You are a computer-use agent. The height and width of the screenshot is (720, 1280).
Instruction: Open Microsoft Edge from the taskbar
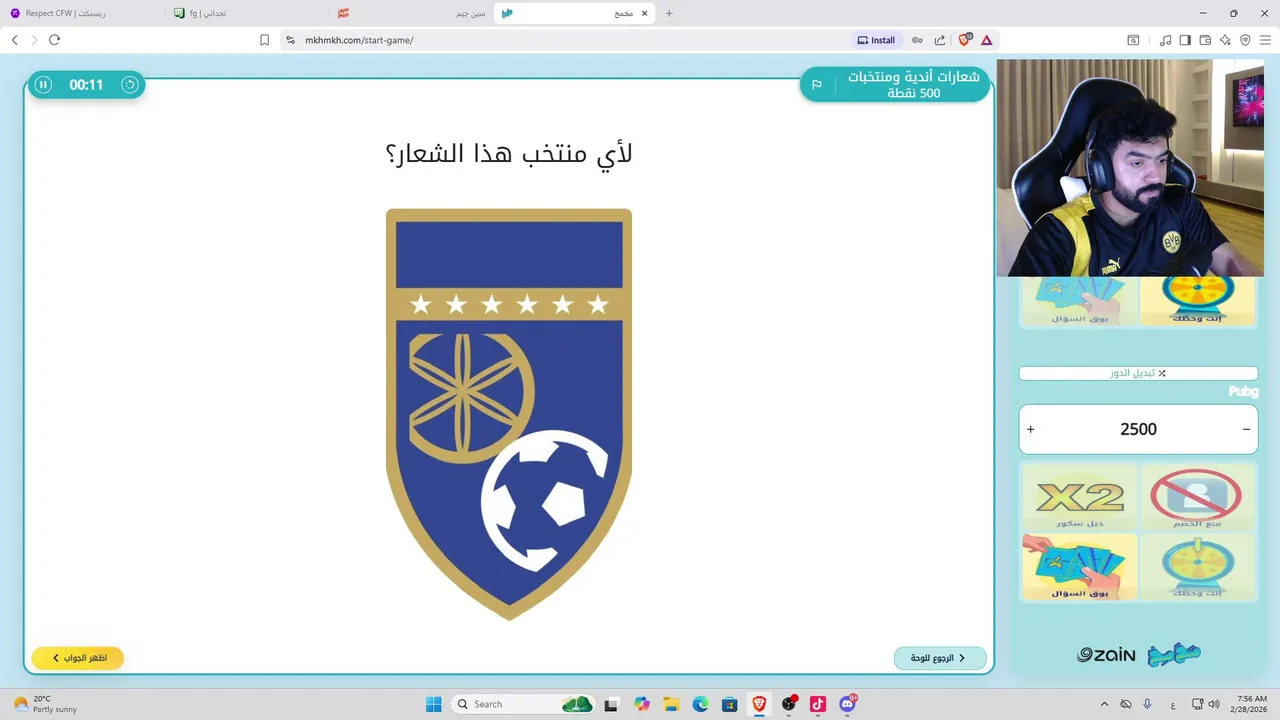700,704
